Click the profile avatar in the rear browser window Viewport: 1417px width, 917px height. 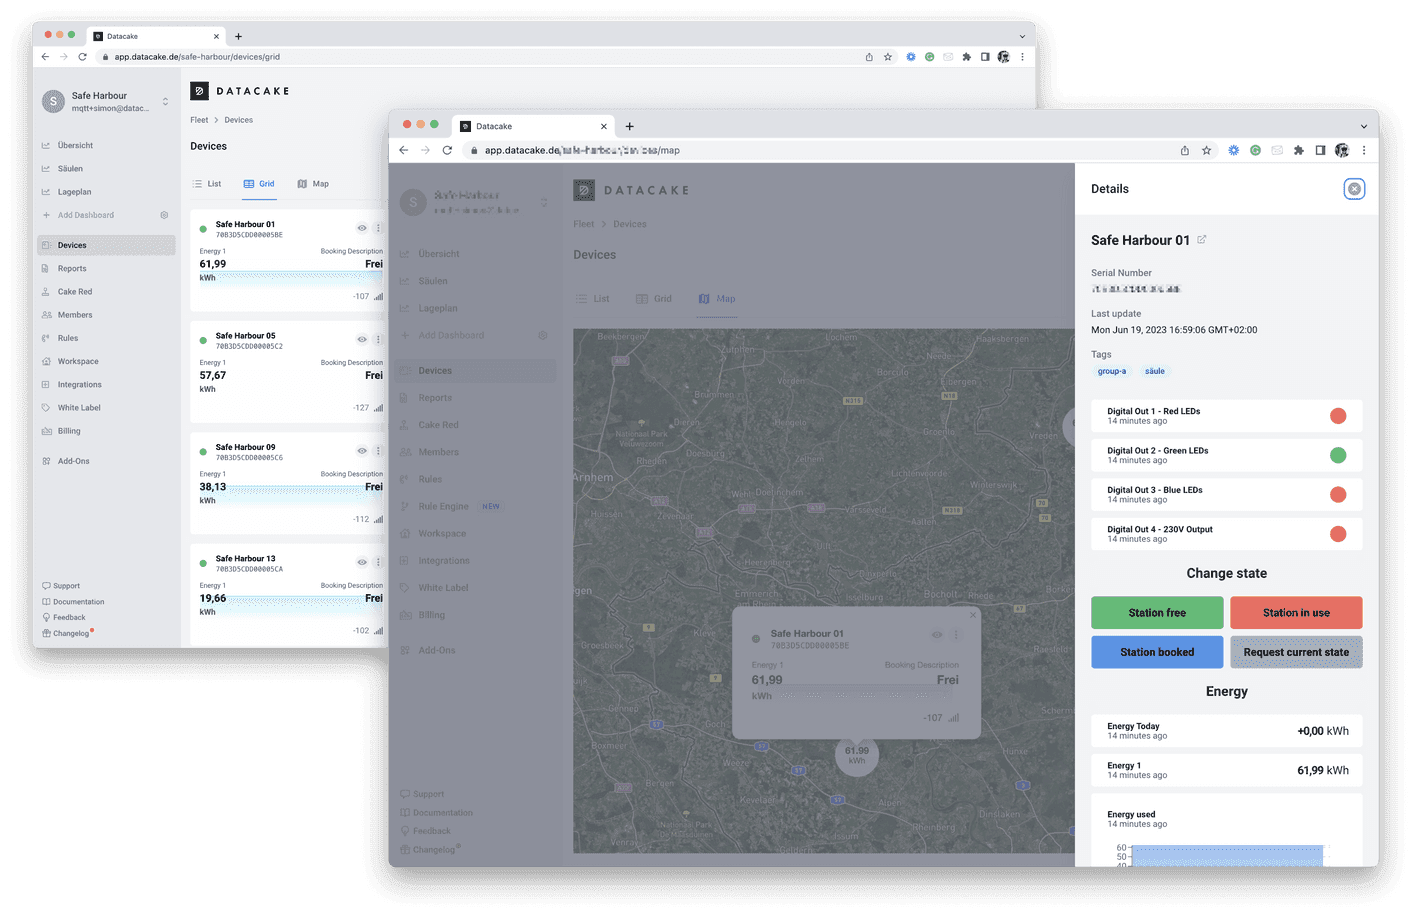coord(1003,57)
